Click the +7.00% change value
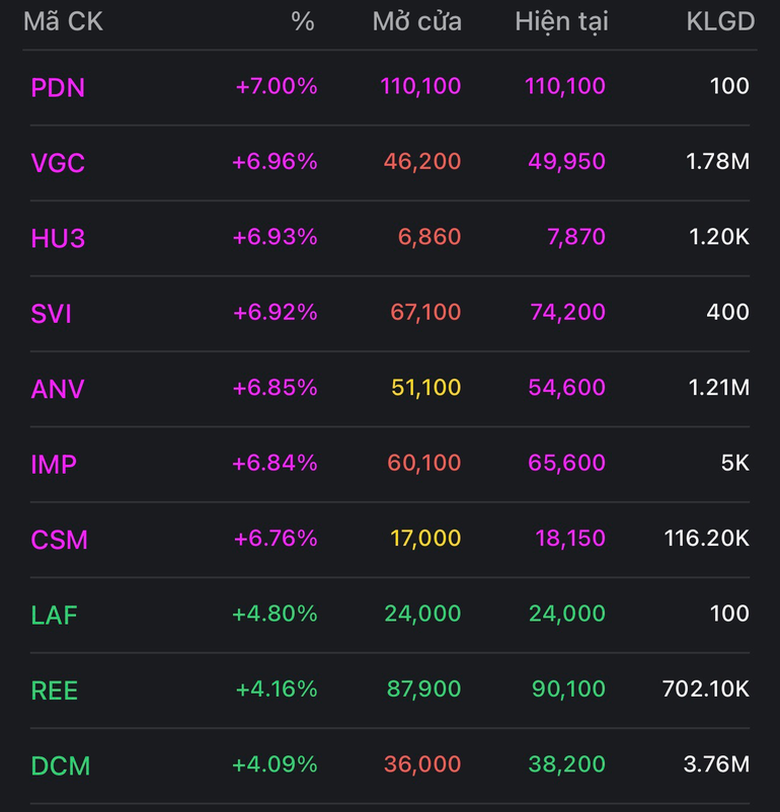The width and height of the screenshot is (780, 812). point(276,86)
